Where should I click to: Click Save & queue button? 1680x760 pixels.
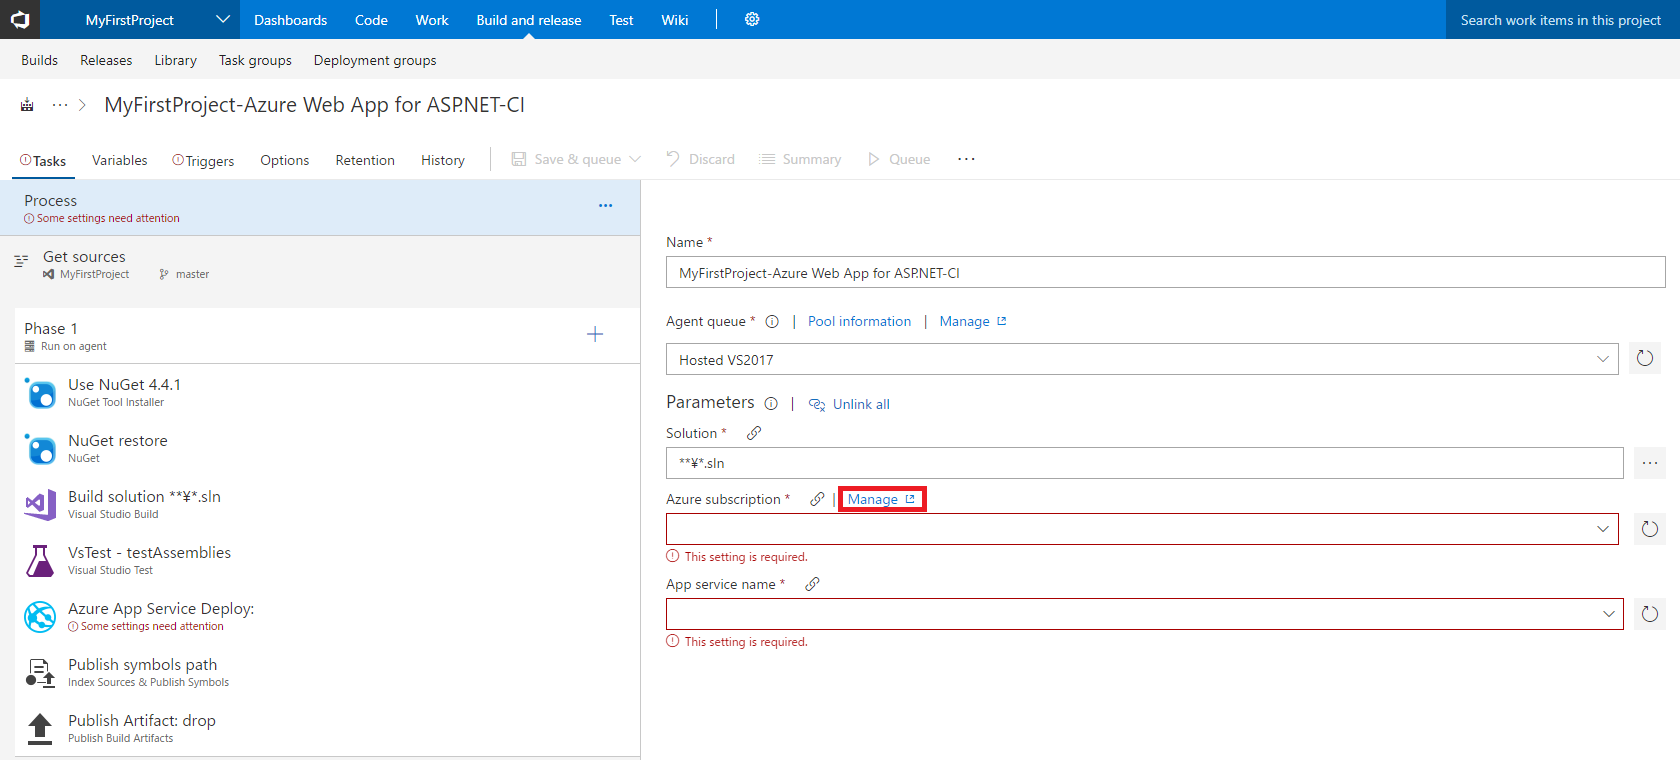click(x=566, y=159)
